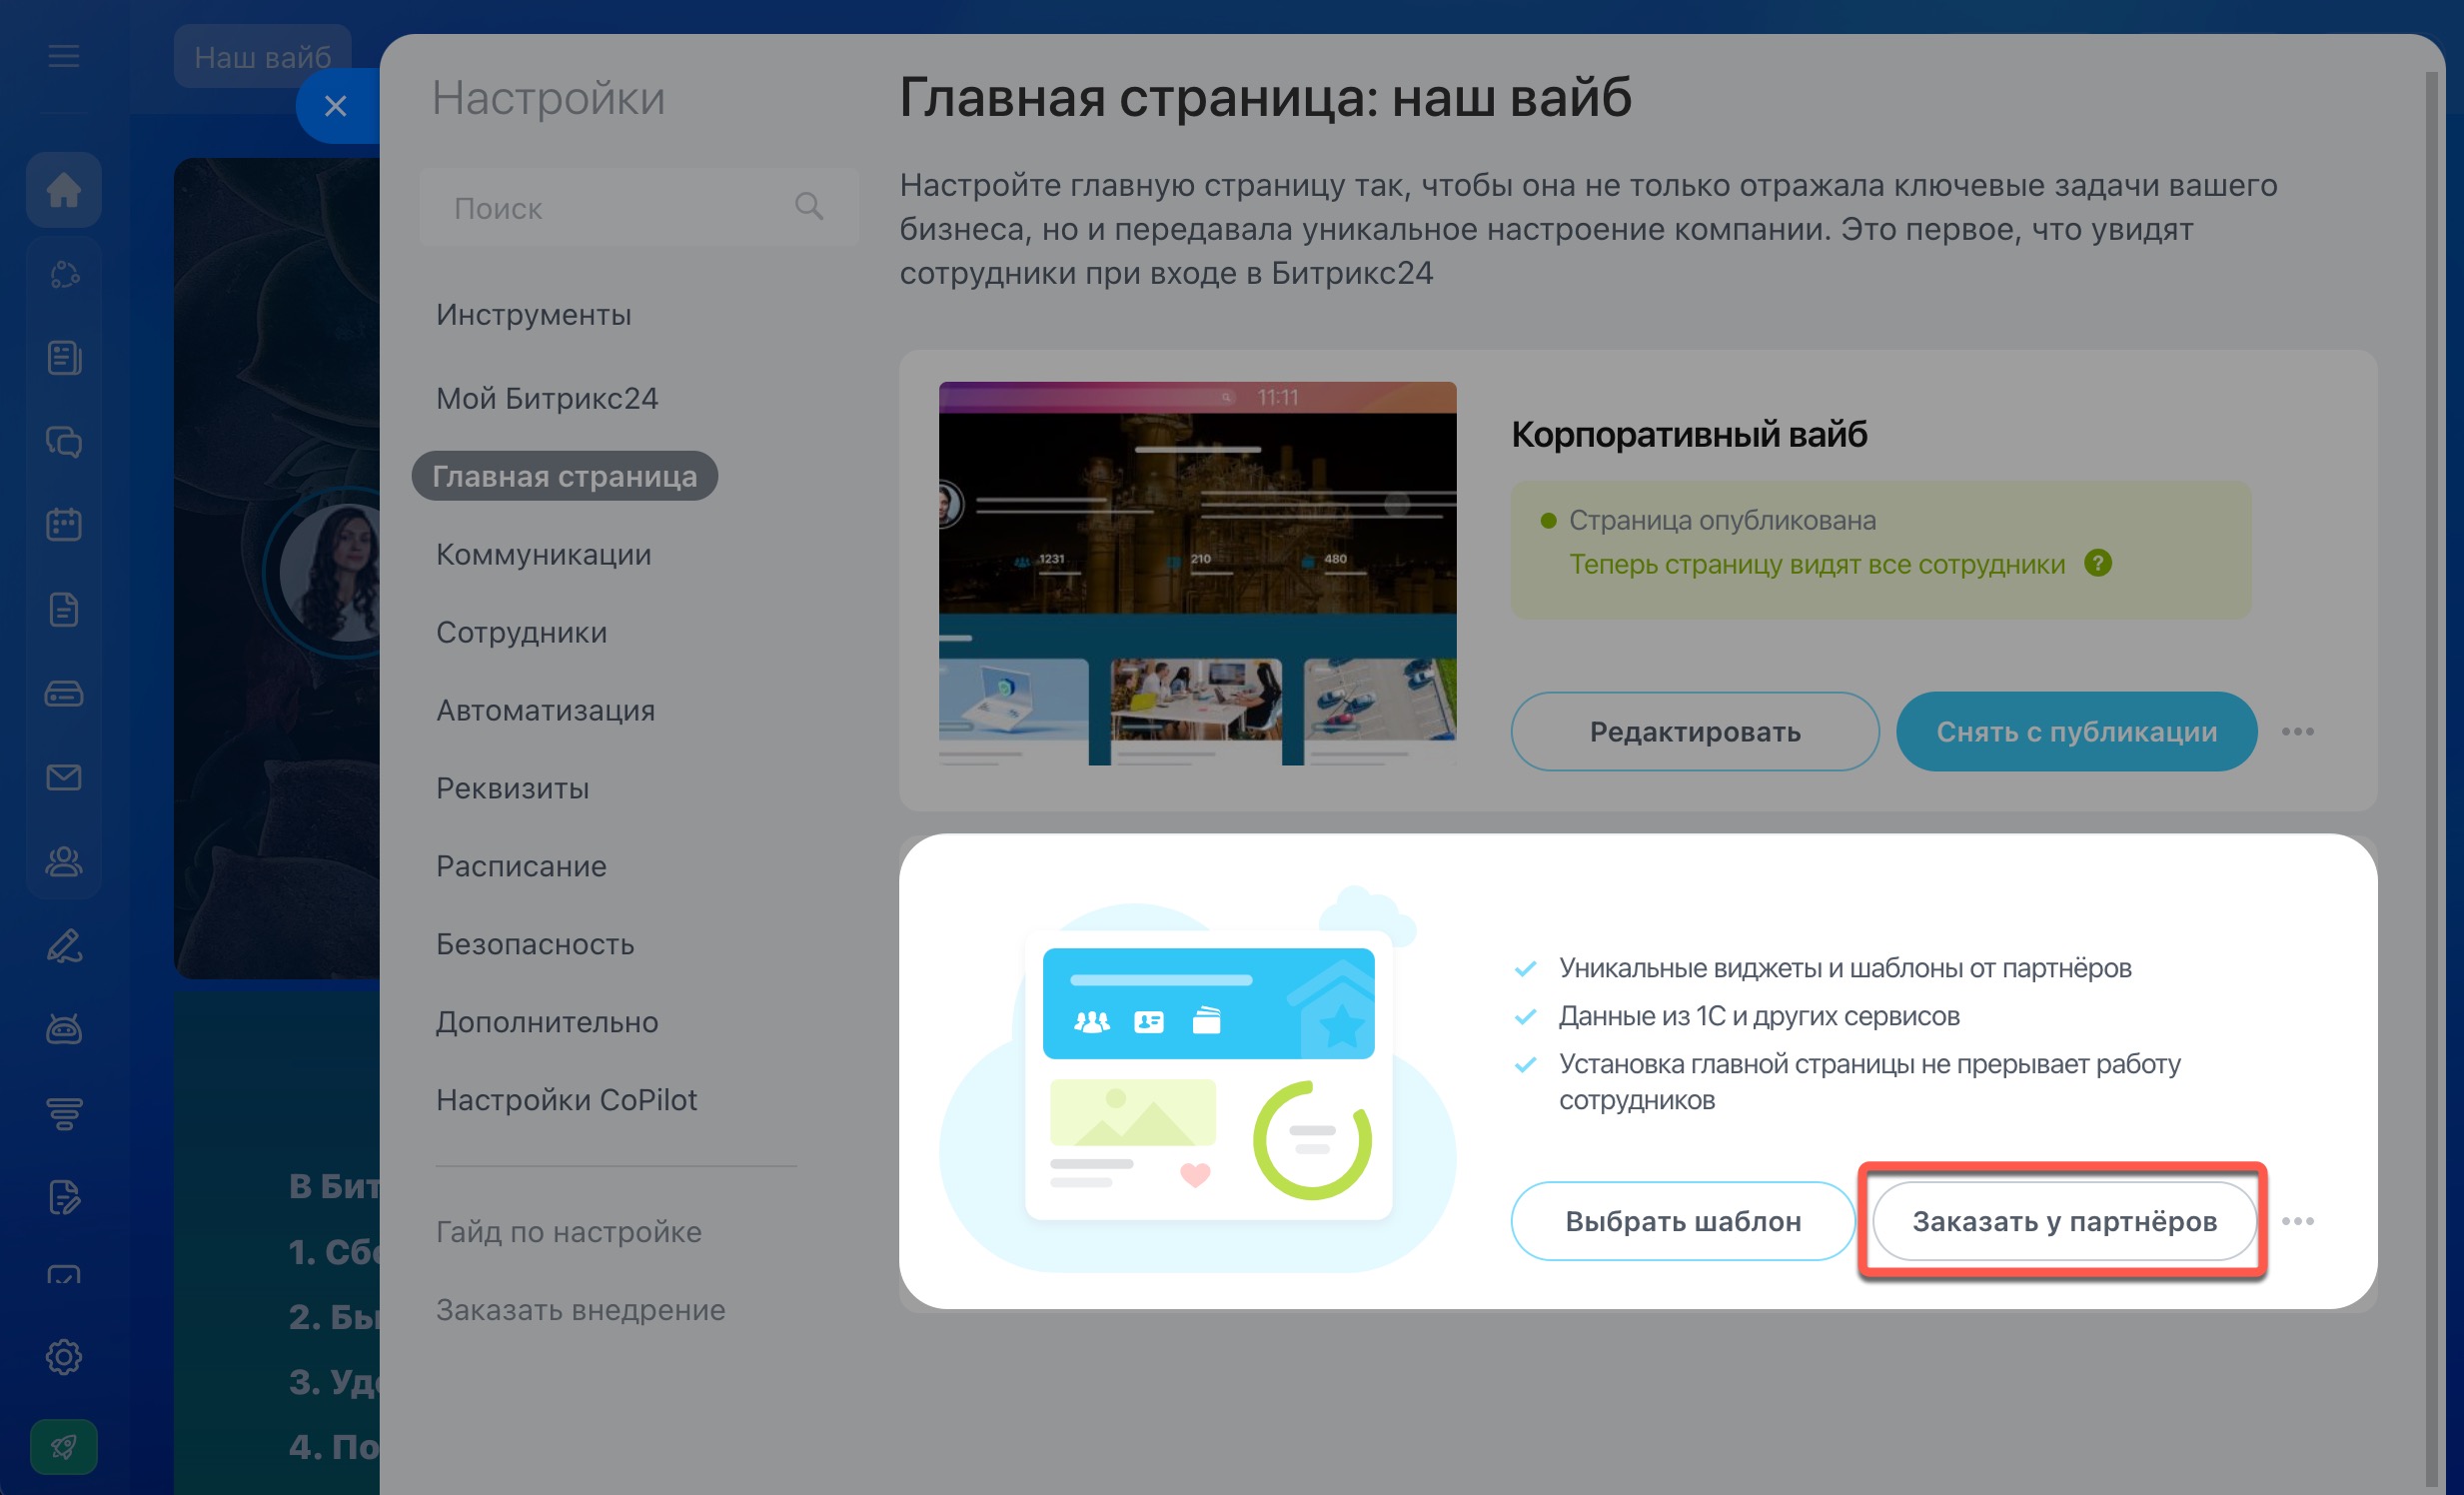Screen dimensions: 2464x1495
Task: Open the hamburger menu in left sidebar
Action: point(63,56)
